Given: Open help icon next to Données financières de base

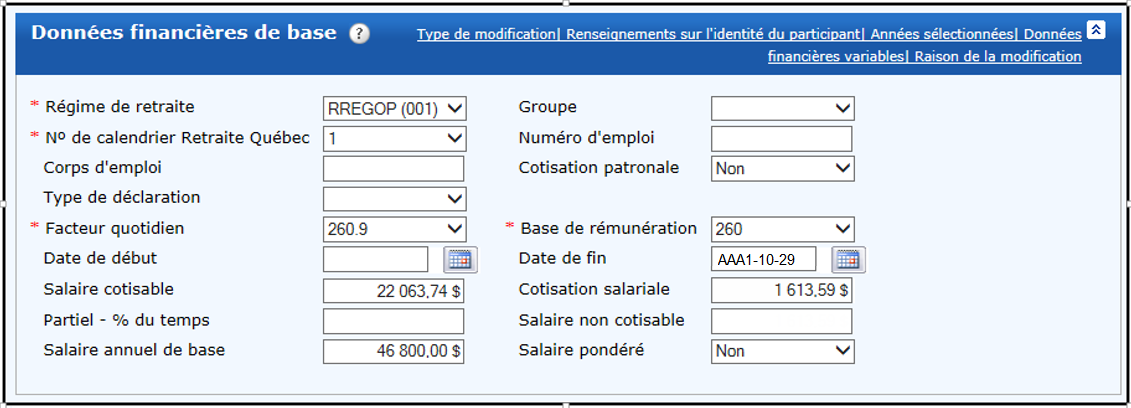Looking at the screenshot, I should (359, 34).
